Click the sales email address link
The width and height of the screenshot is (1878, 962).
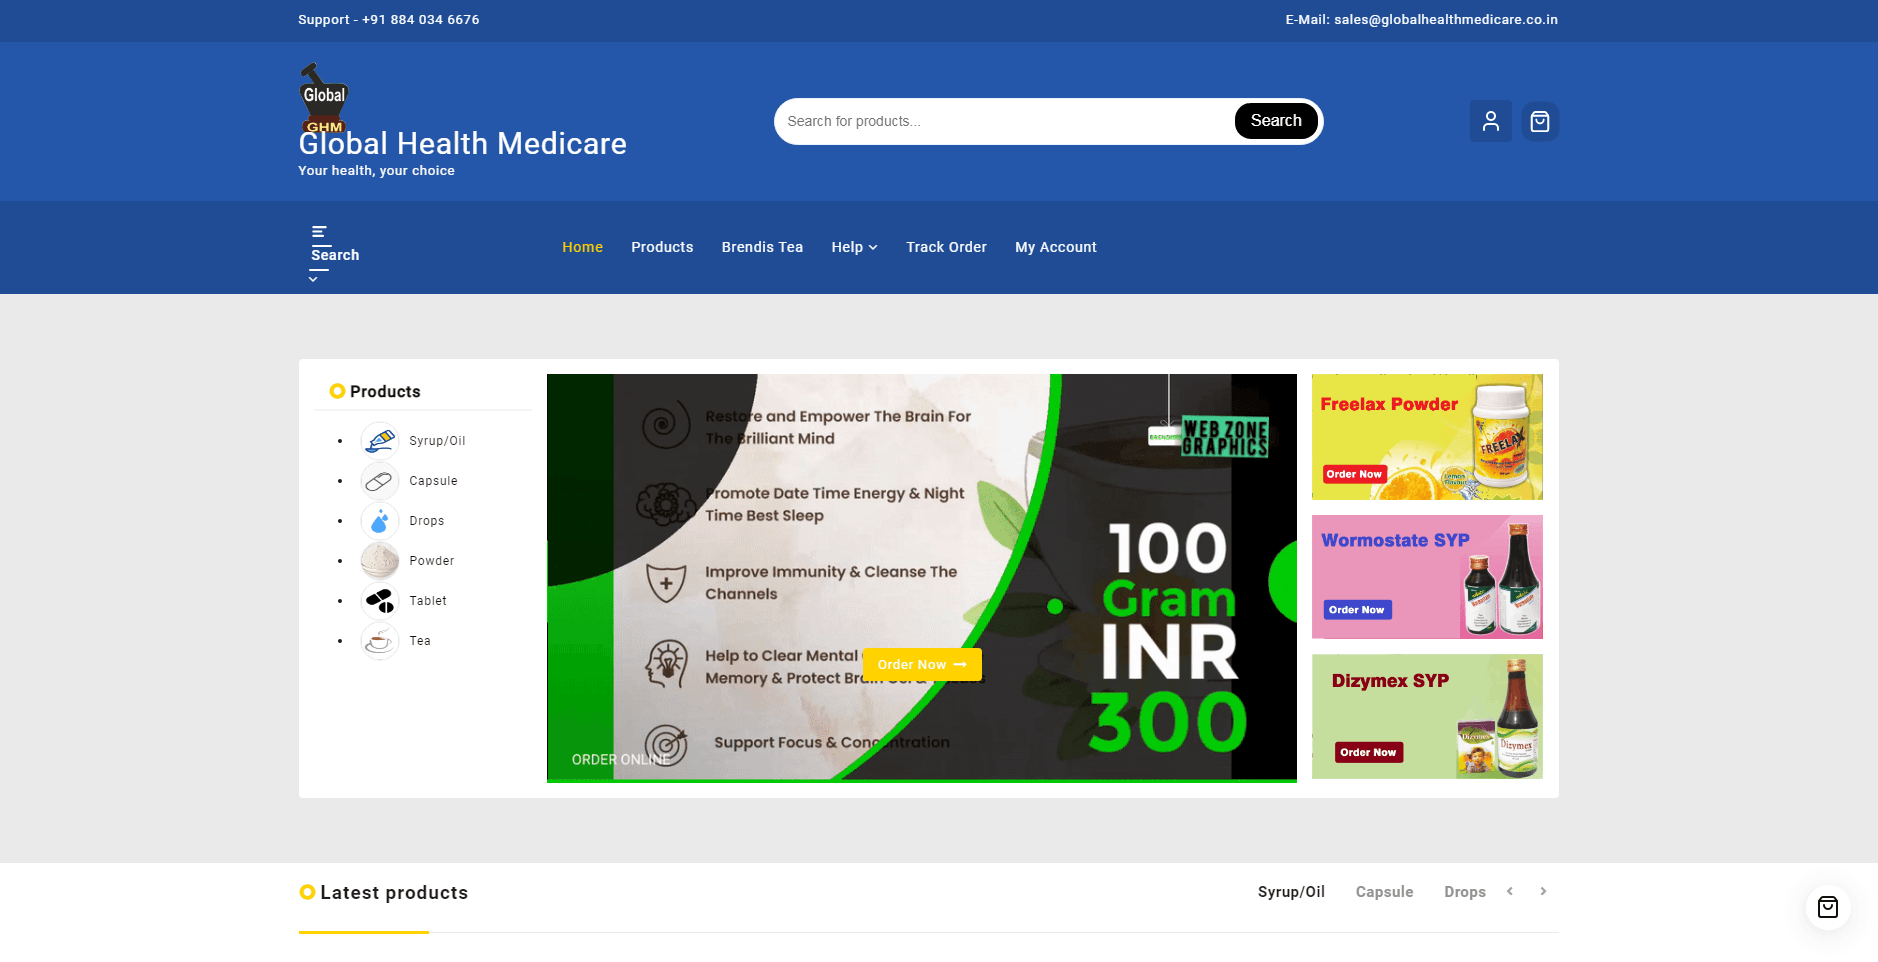coord(1445,20)
